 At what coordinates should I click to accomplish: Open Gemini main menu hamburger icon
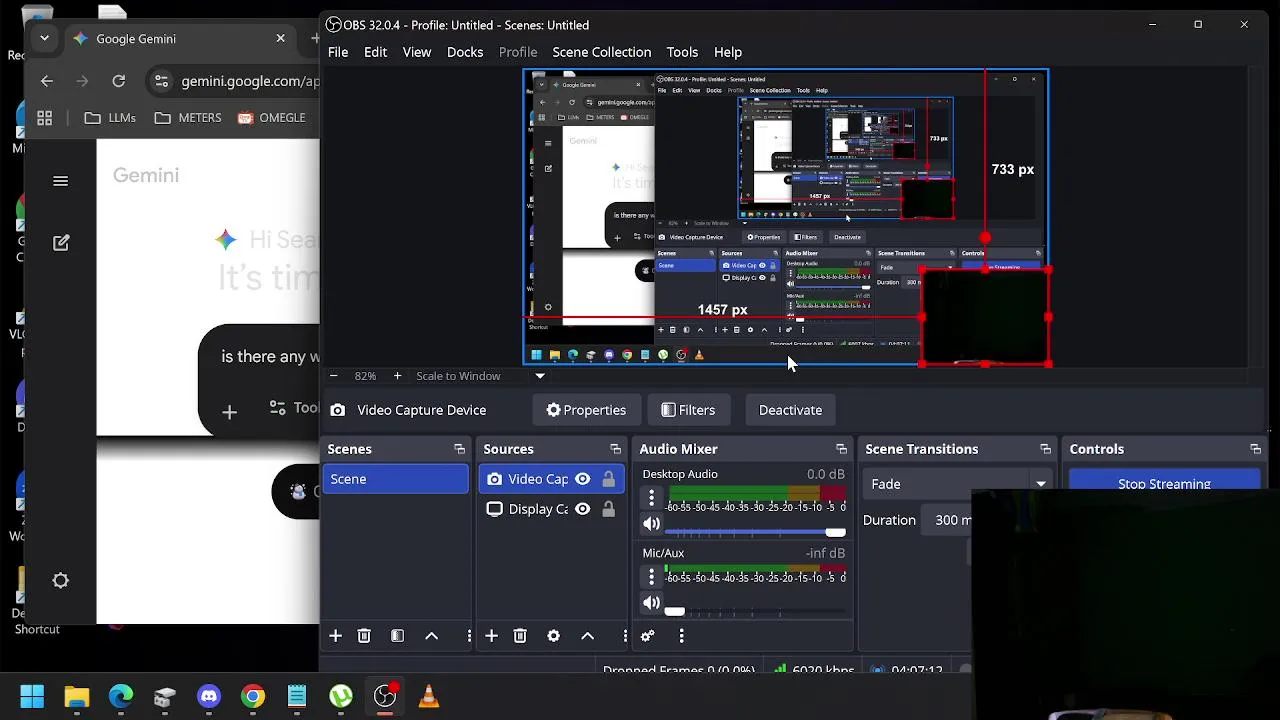click(x=60, y=181)
